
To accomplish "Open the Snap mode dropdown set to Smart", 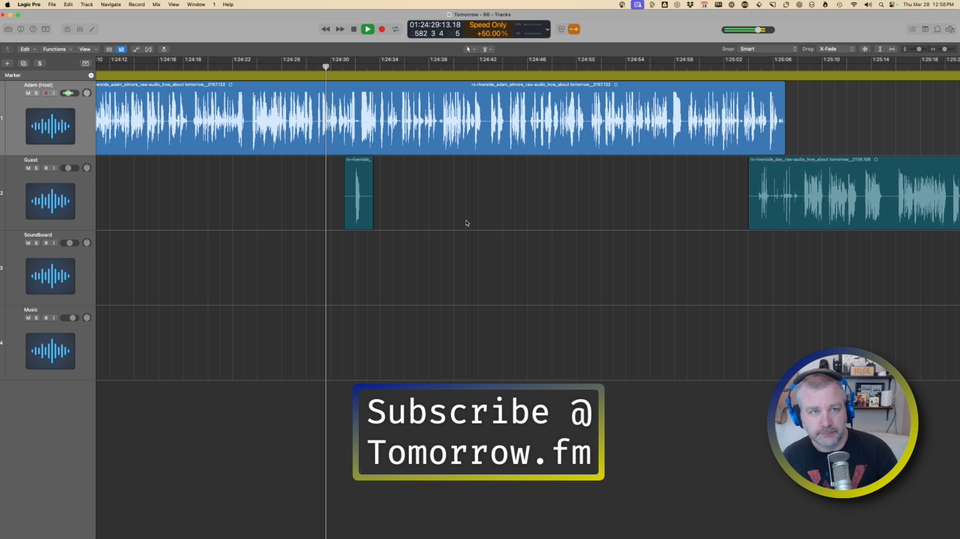I will click(x=768, y=49).
